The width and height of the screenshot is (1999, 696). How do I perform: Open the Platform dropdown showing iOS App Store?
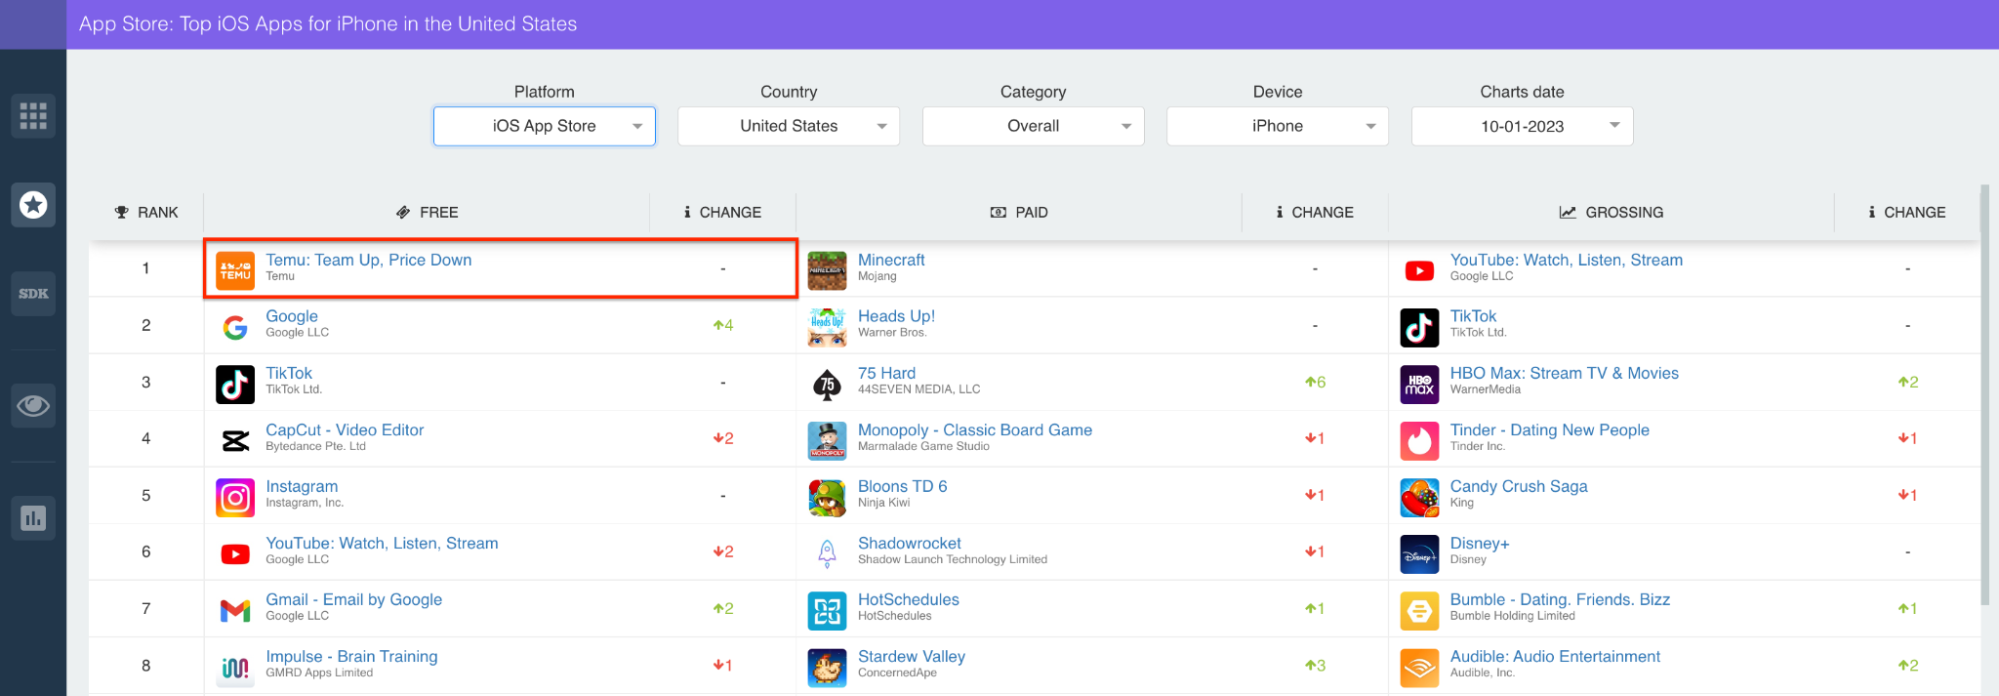pos(544,126)
